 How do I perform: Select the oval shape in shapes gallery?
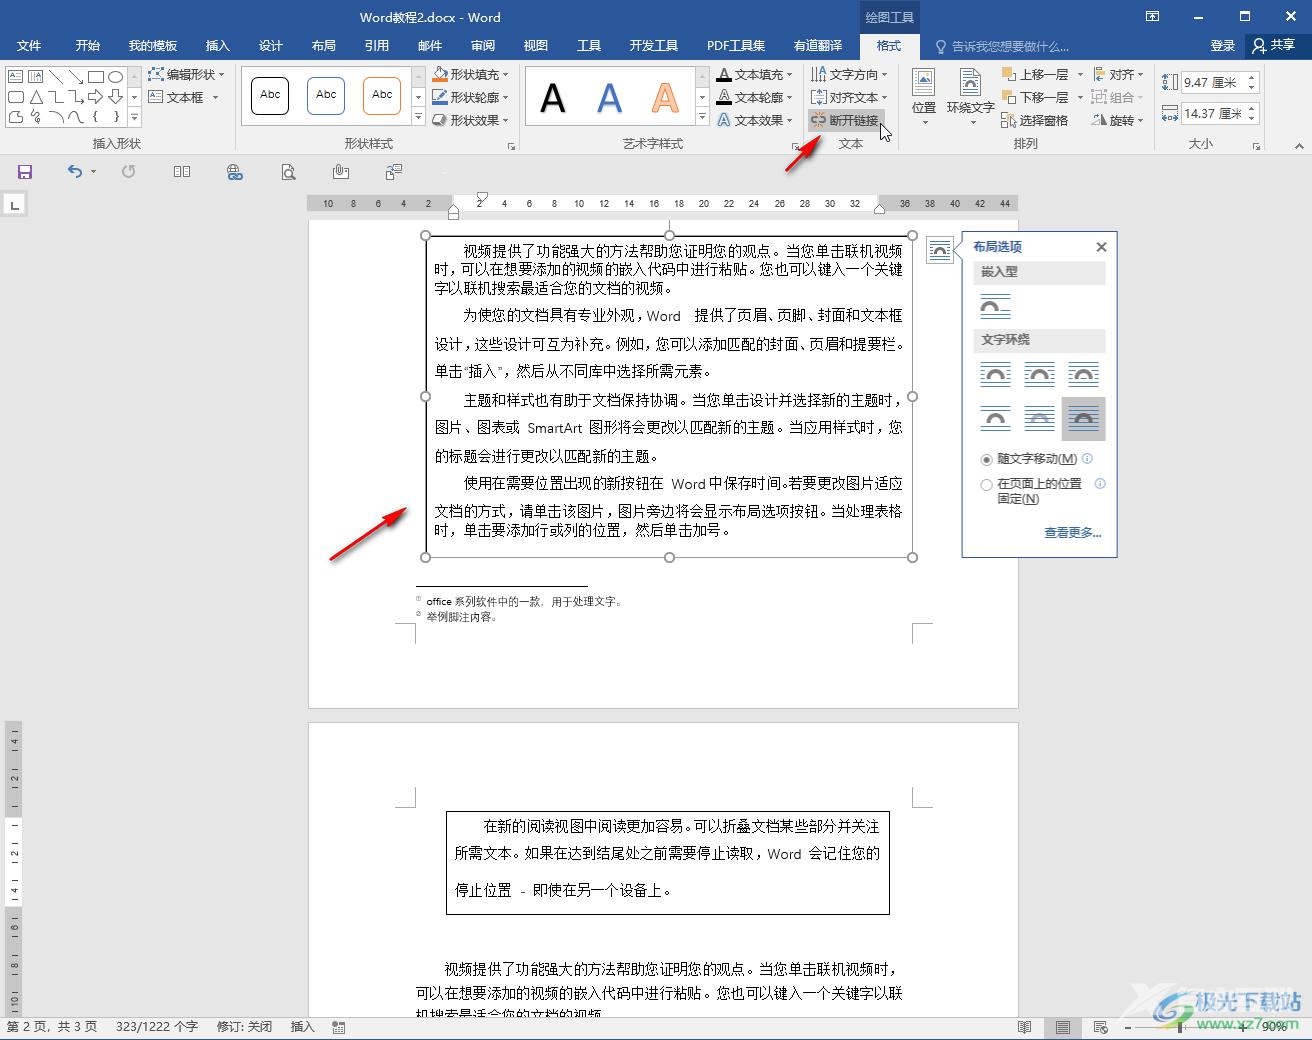click(116, 76)
